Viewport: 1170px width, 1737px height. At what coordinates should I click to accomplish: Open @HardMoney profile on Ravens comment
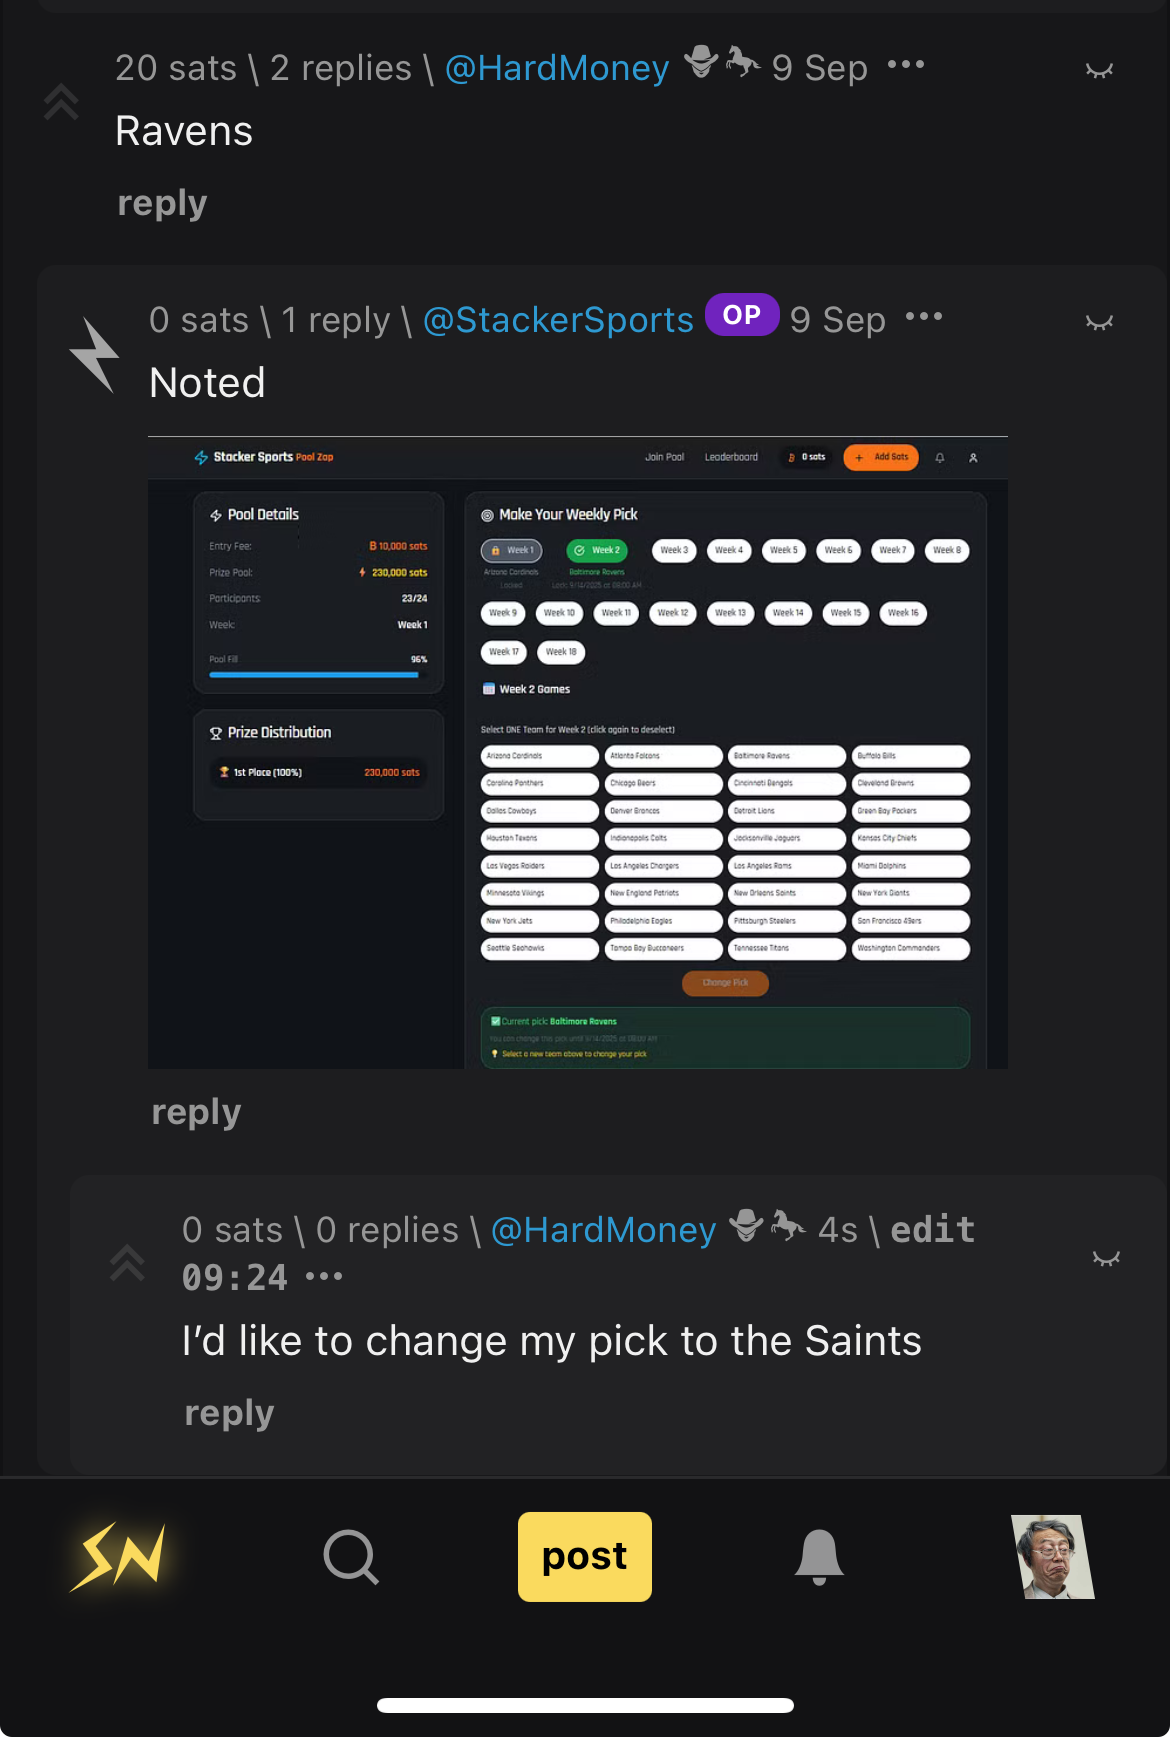click(x=557, y=68)
